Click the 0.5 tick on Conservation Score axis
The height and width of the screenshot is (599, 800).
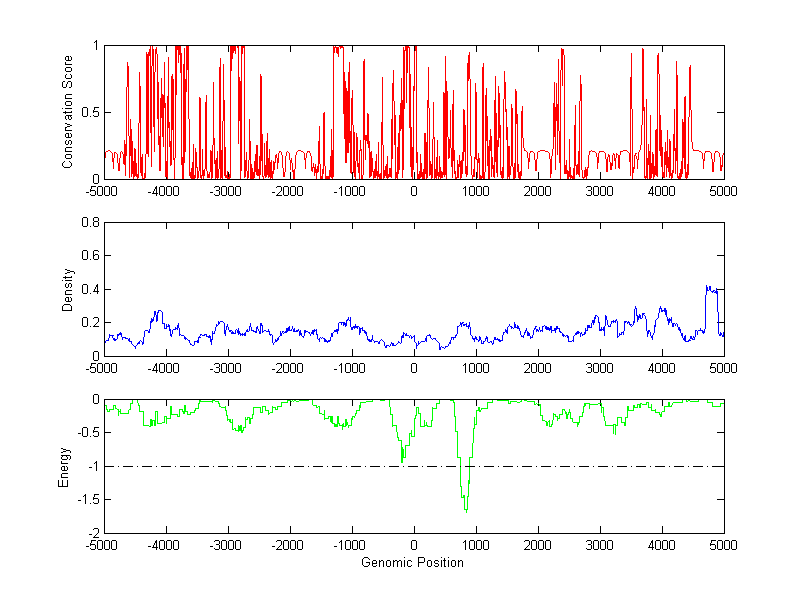tap(89, 112)
